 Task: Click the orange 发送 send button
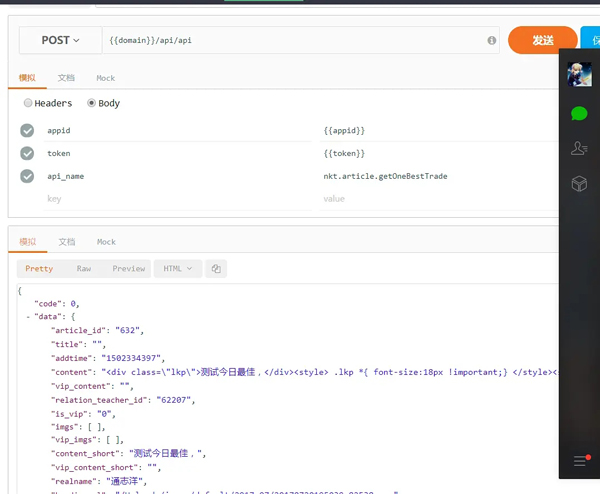click(542, 40)
